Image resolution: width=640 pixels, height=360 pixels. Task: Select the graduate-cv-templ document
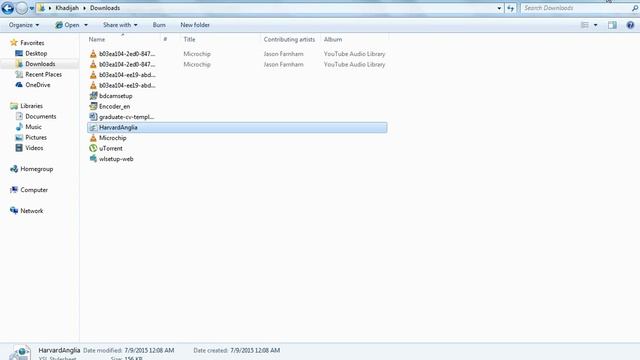point(126,117)
